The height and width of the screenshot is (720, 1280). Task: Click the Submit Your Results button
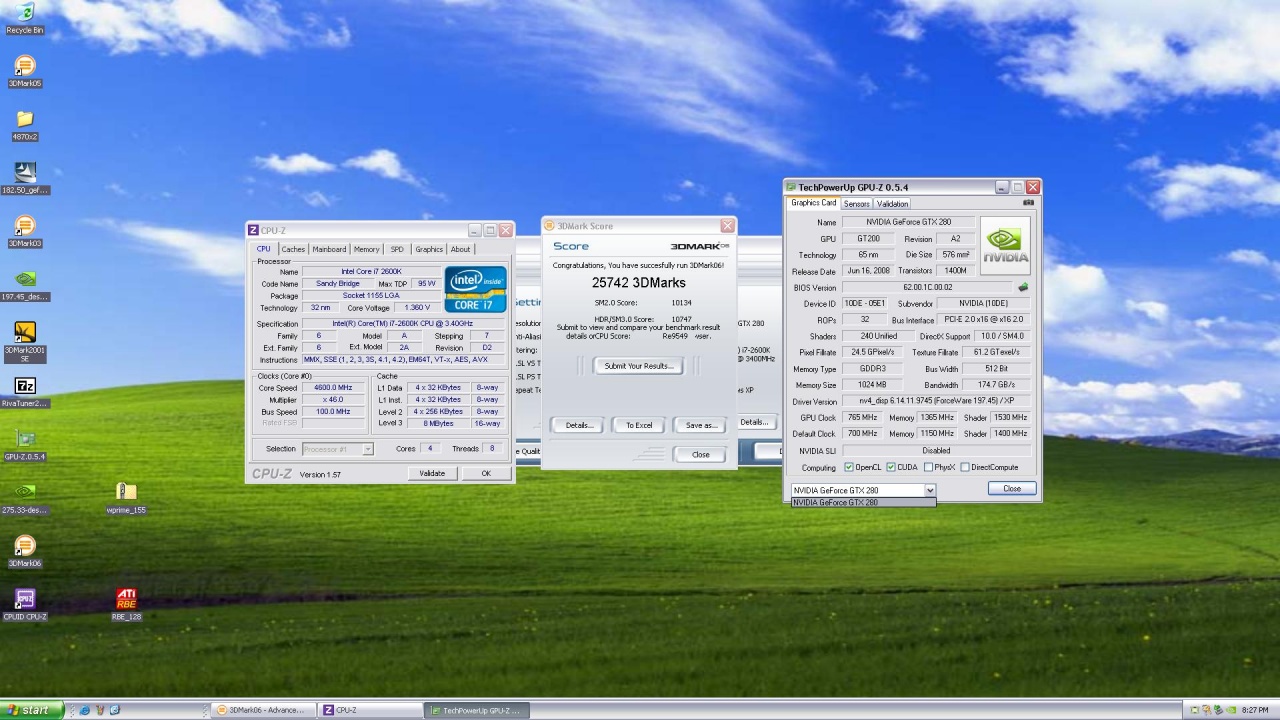coord(638,366)
